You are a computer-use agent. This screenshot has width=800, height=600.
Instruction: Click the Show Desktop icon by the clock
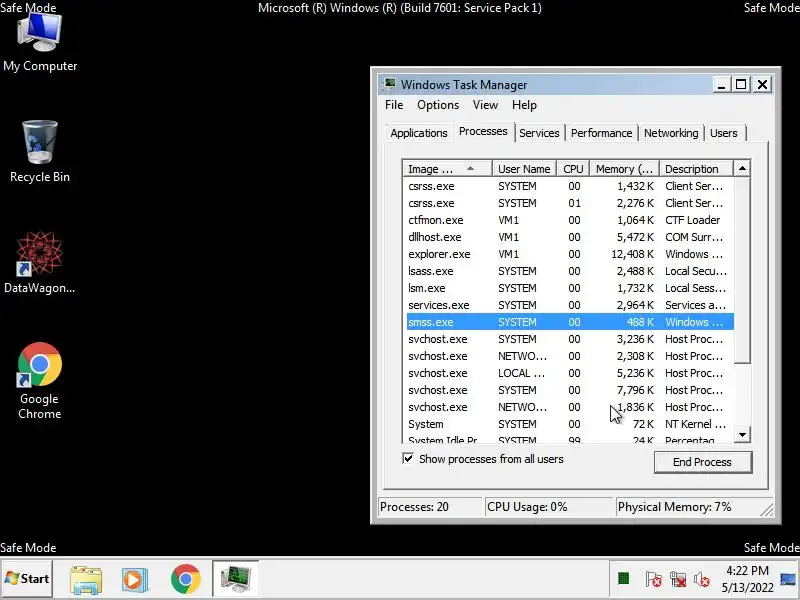788,579
